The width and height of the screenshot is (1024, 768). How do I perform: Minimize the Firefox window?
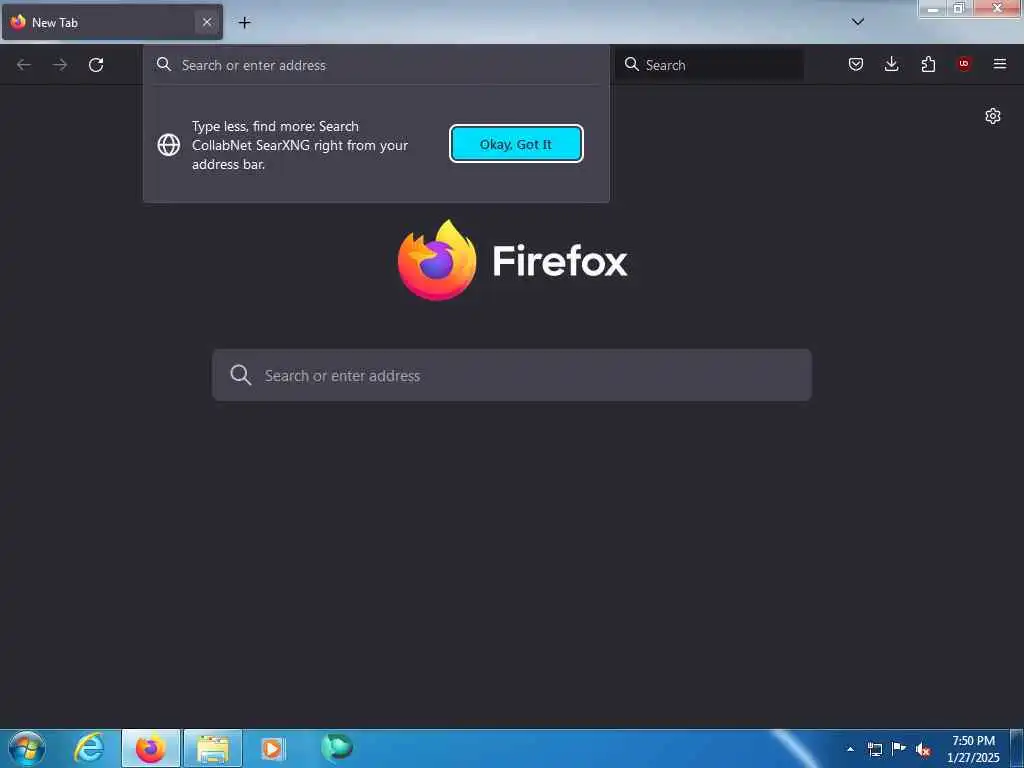(933, 9)
